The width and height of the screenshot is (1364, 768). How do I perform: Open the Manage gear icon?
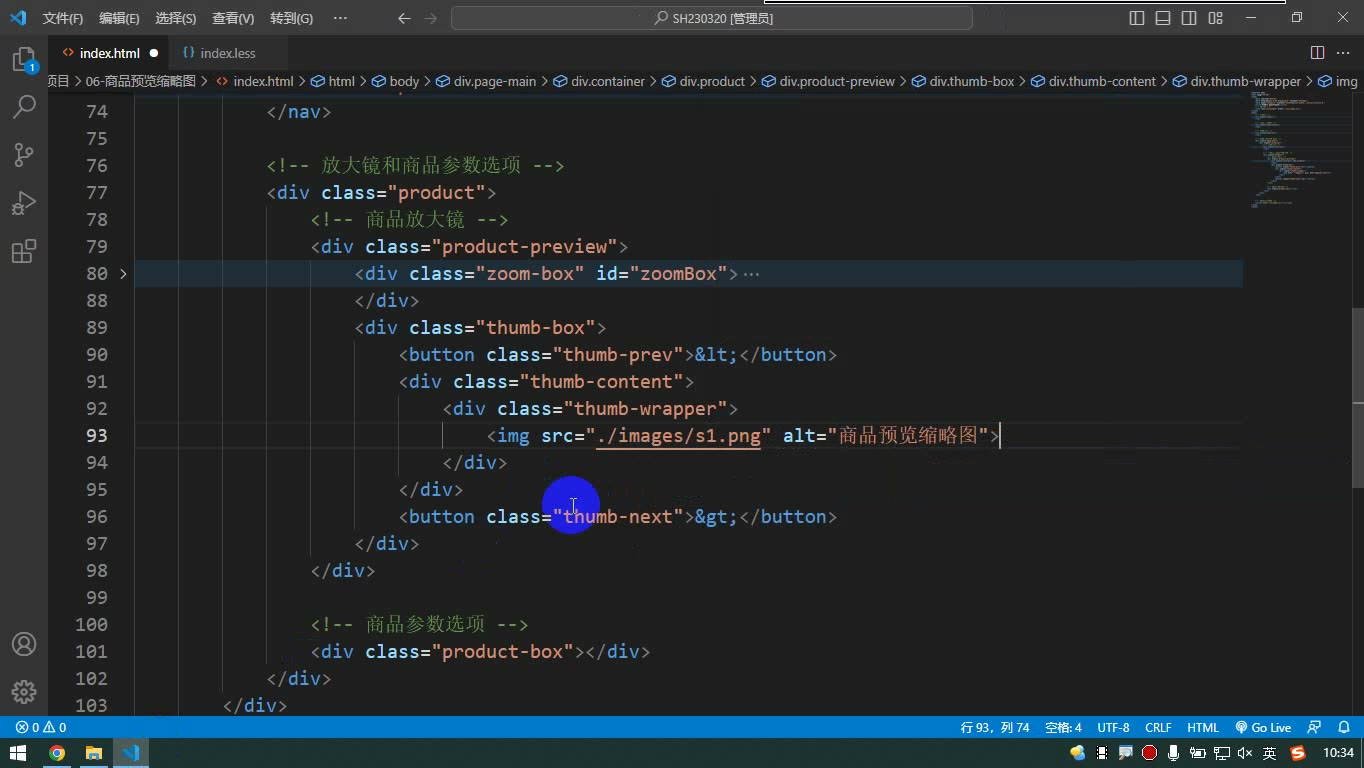tap(24, 691)
